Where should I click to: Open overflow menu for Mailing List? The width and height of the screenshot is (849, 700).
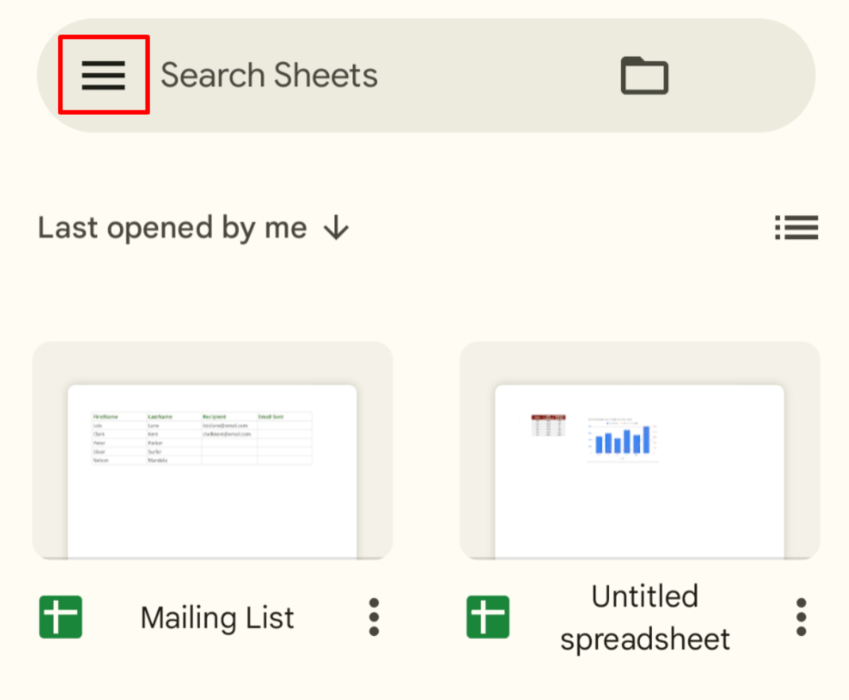click(373, 617)
